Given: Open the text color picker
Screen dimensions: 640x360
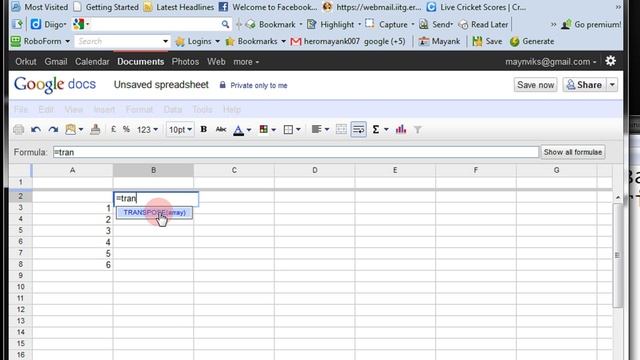Looking at the screenshot, I should coord(242,130).
